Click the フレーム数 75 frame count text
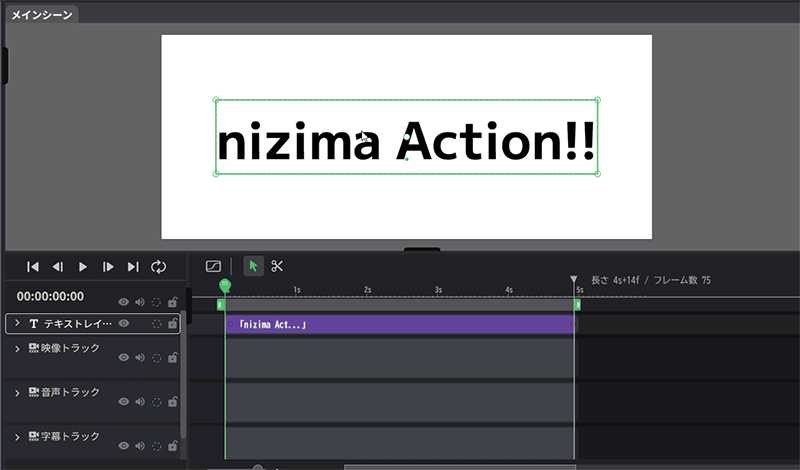The image size is (800, 470). (x=682, y=280)
